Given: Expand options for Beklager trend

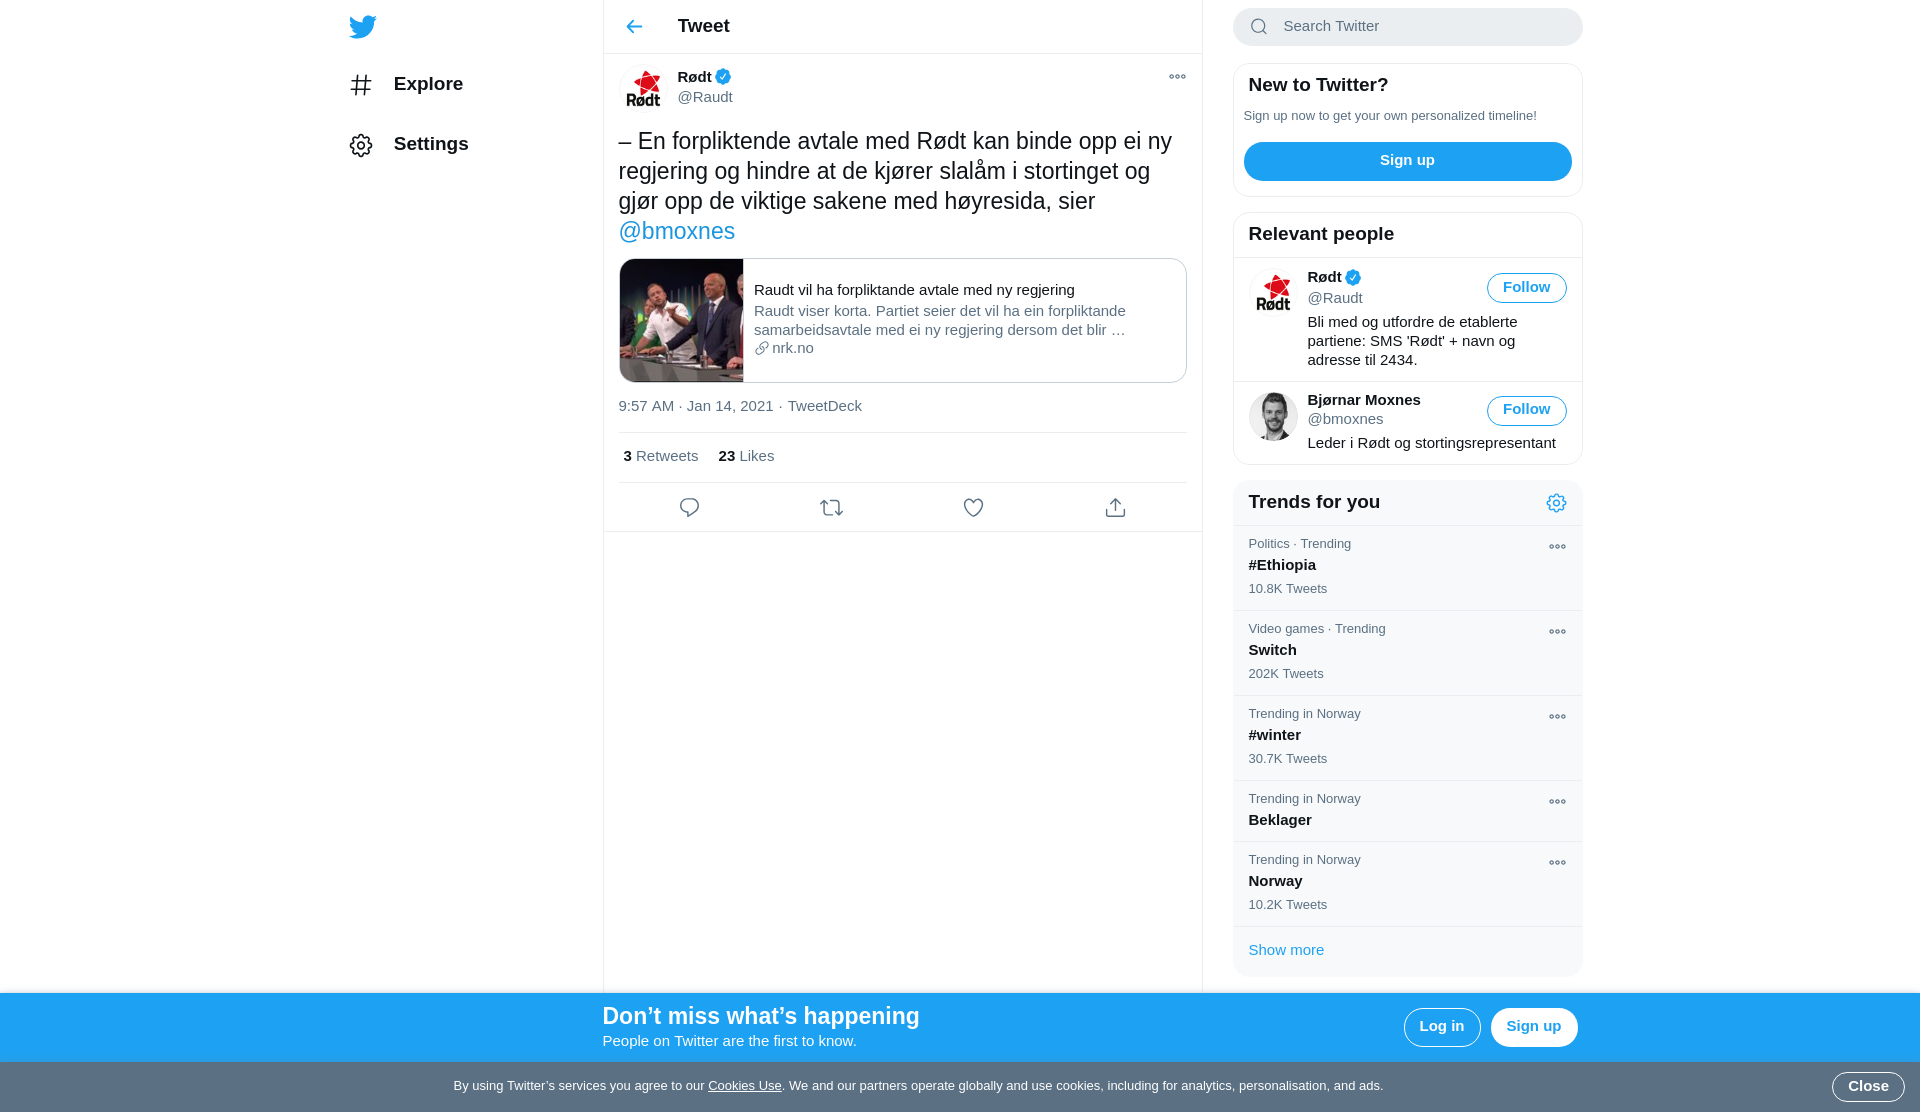Looking at the screenshot, I should [1557, 802].
